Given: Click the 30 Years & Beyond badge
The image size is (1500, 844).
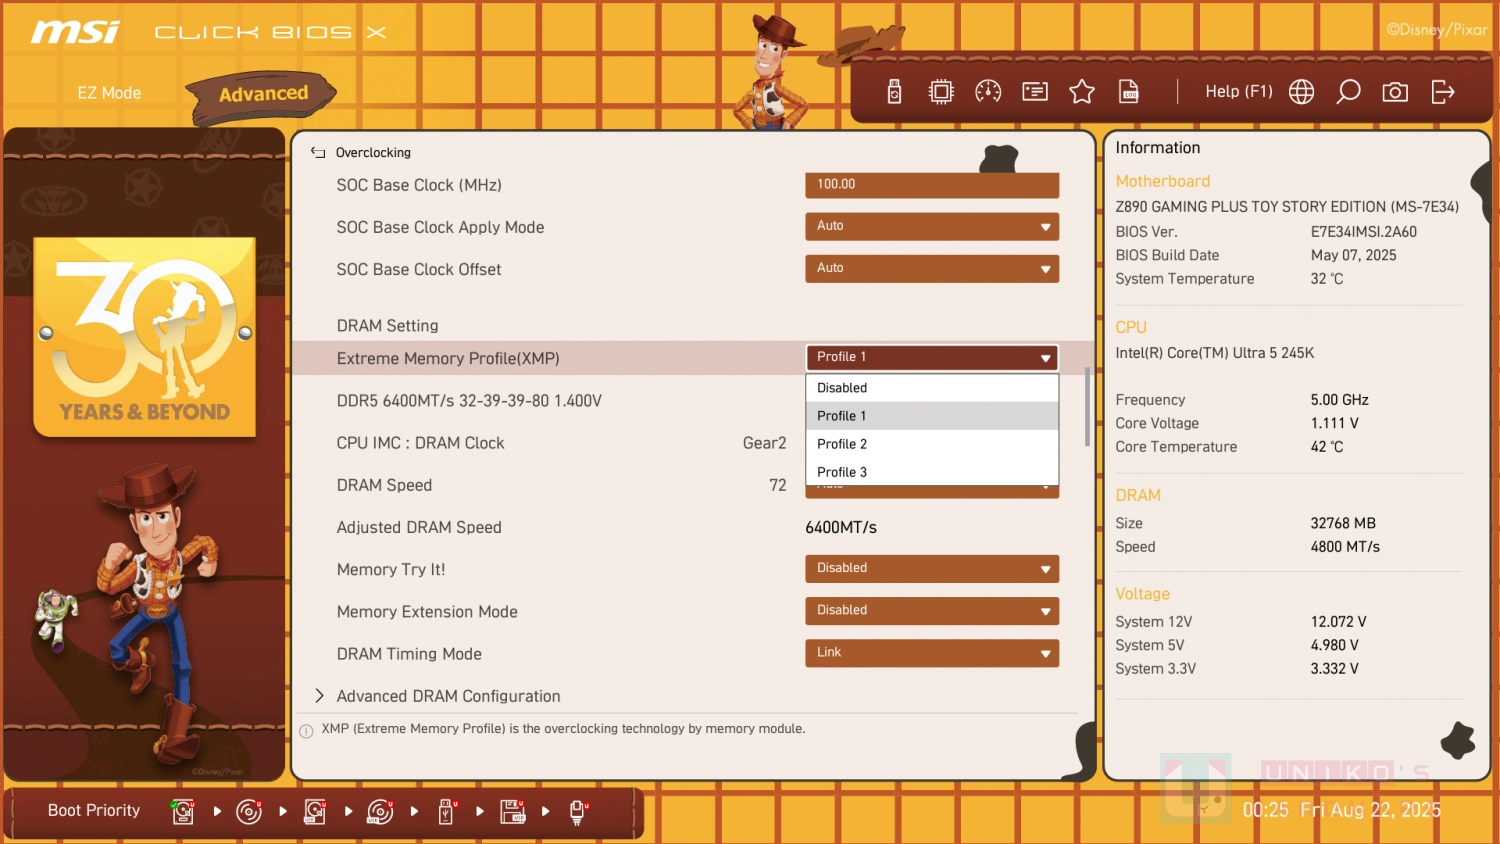Looking at the screenshot, I should [x=145, y=337].
